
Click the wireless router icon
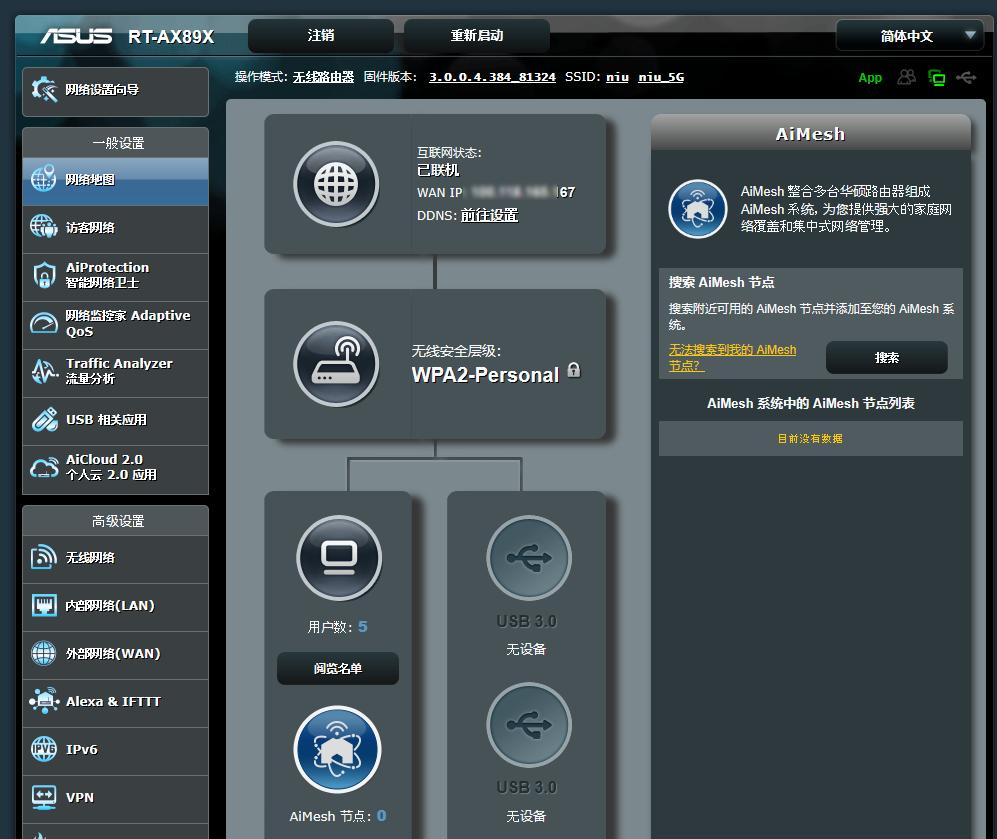point(336,364)
